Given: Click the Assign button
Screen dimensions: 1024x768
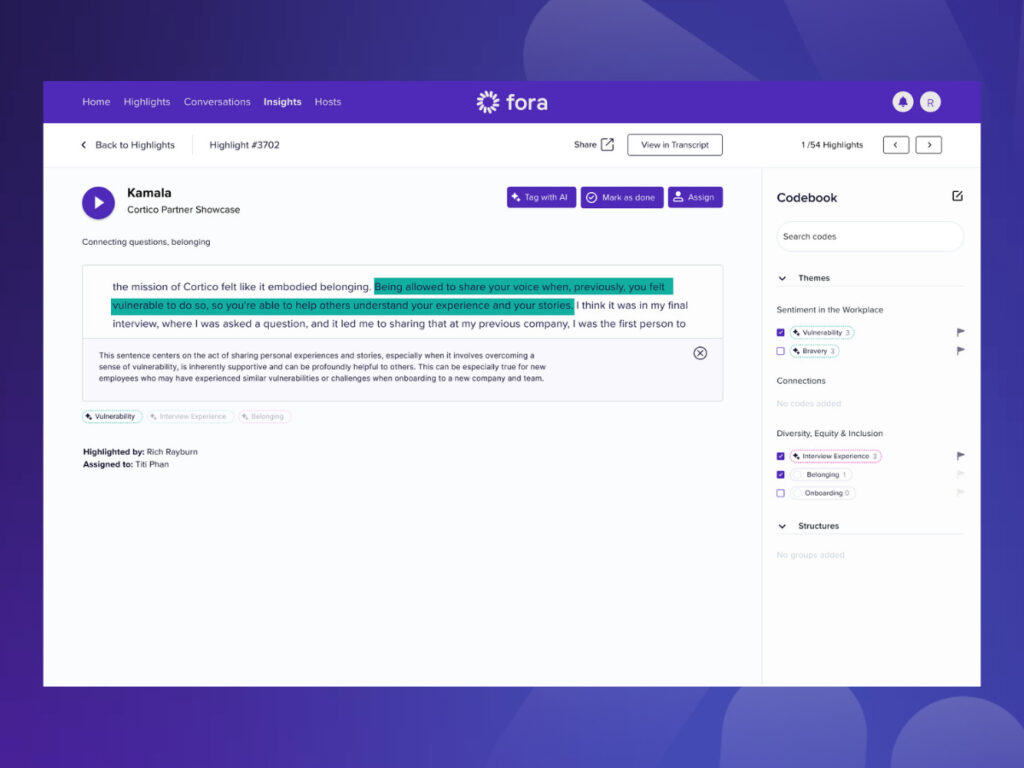Looking at the screenshot, I should pyautogui.click(x=695, y=197).
